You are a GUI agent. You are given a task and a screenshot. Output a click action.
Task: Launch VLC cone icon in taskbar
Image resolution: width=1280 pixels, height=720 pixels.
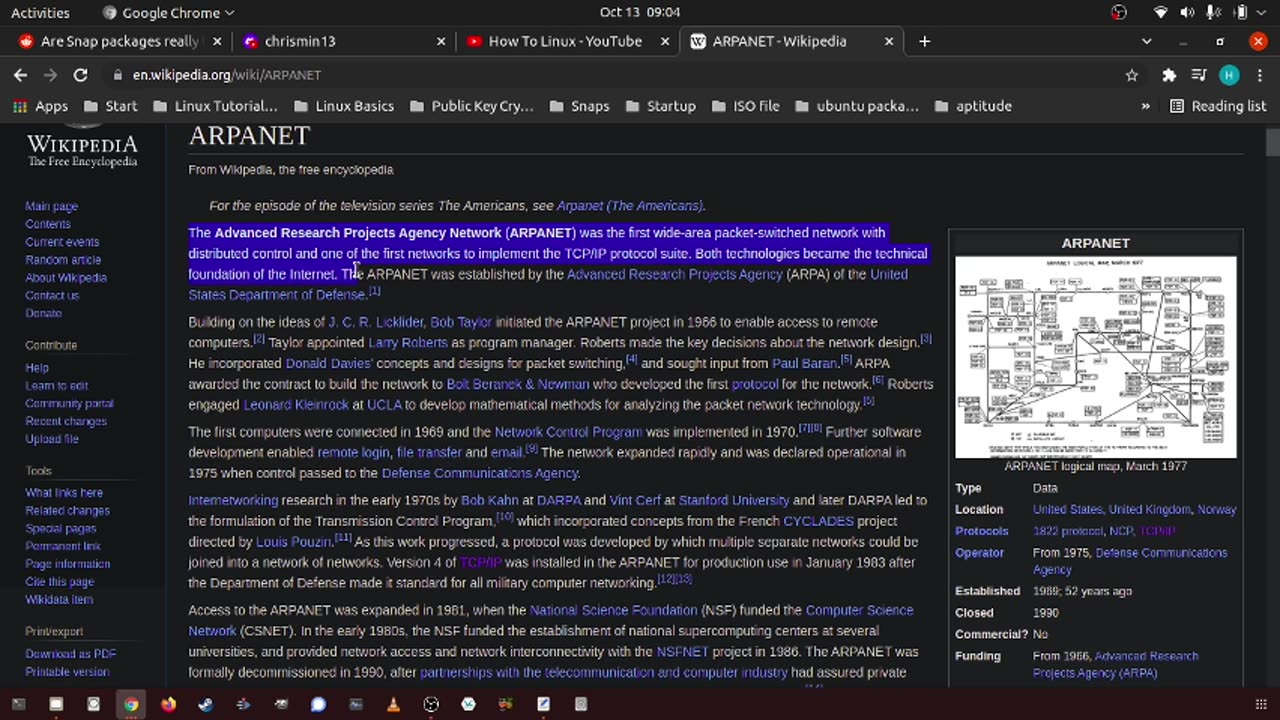(393, 704)
